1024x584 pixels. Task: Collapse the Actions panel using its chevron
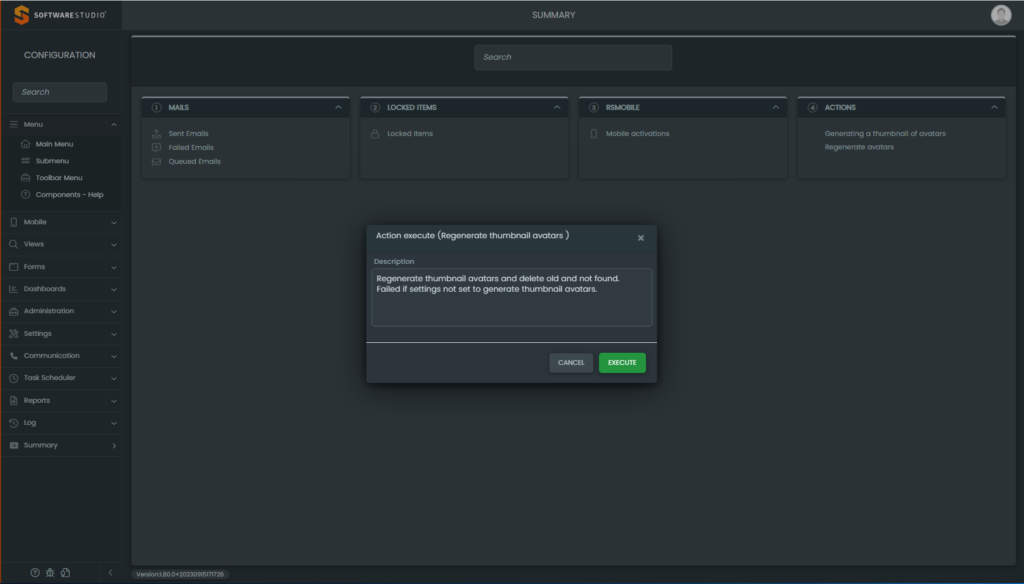coord(994,107)
